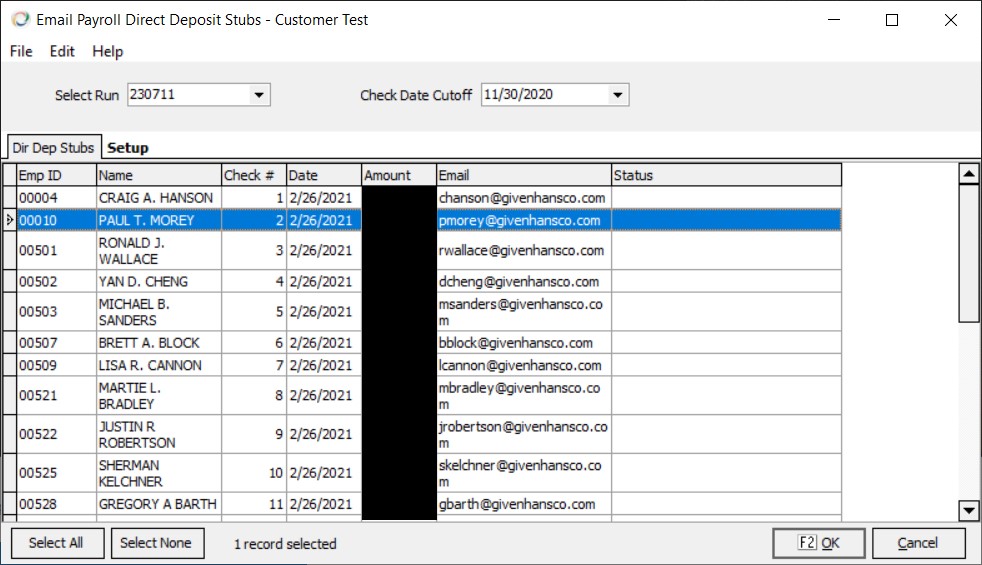Viewport: 982px width, 565px height.
Task: Confirm with the F2 OK button
Action: click(818, 543)
